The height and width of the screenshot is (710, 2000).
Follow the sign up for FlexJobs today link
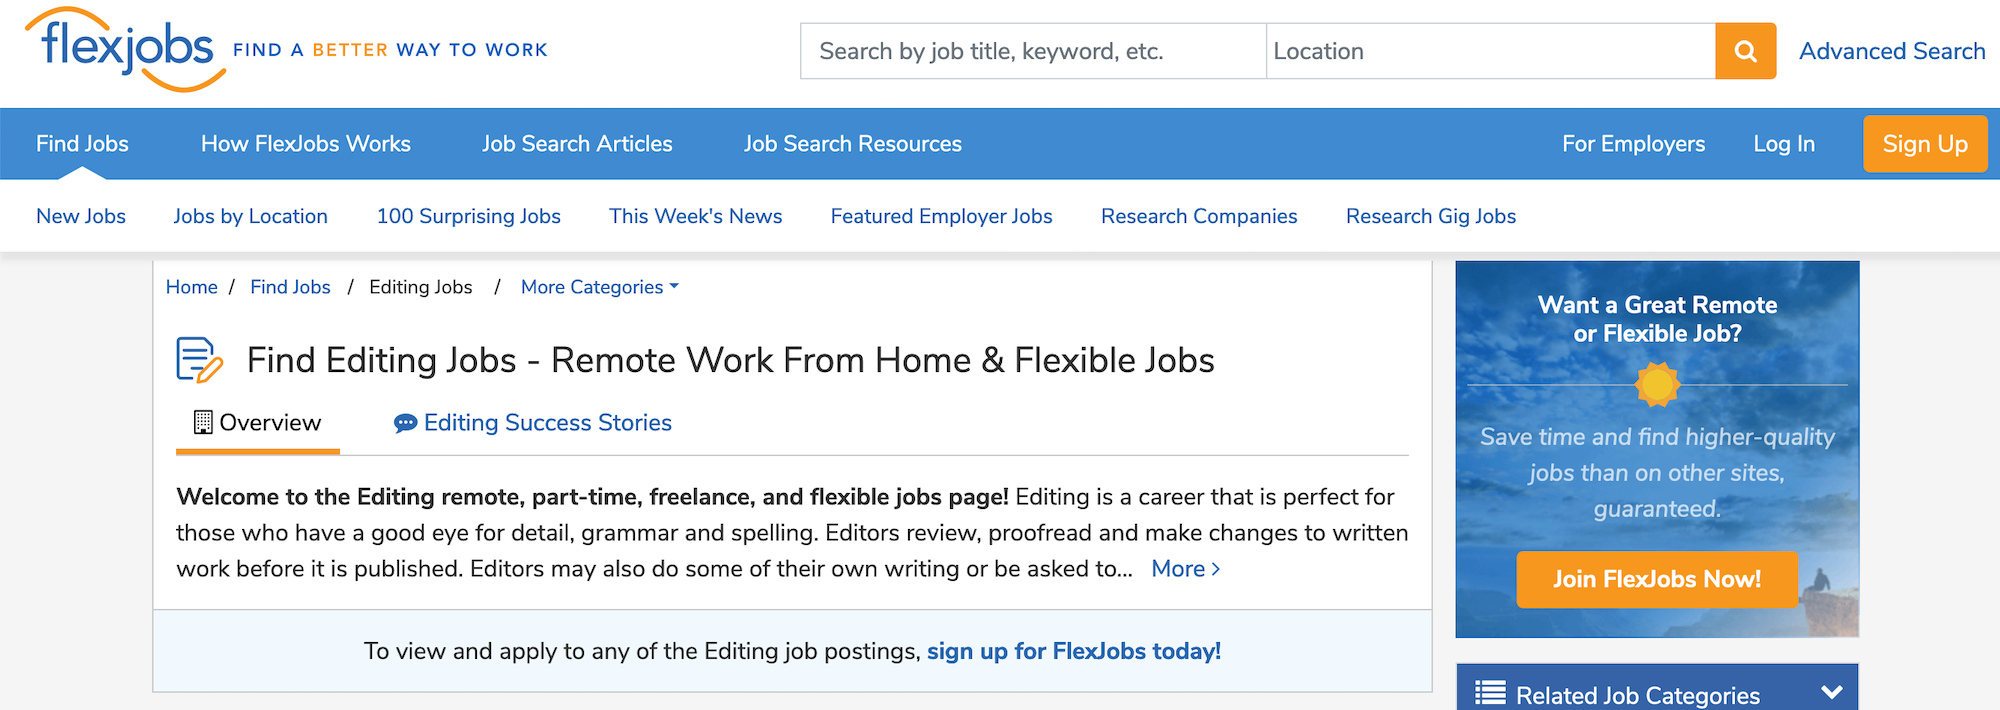[x=1073, y=651]
